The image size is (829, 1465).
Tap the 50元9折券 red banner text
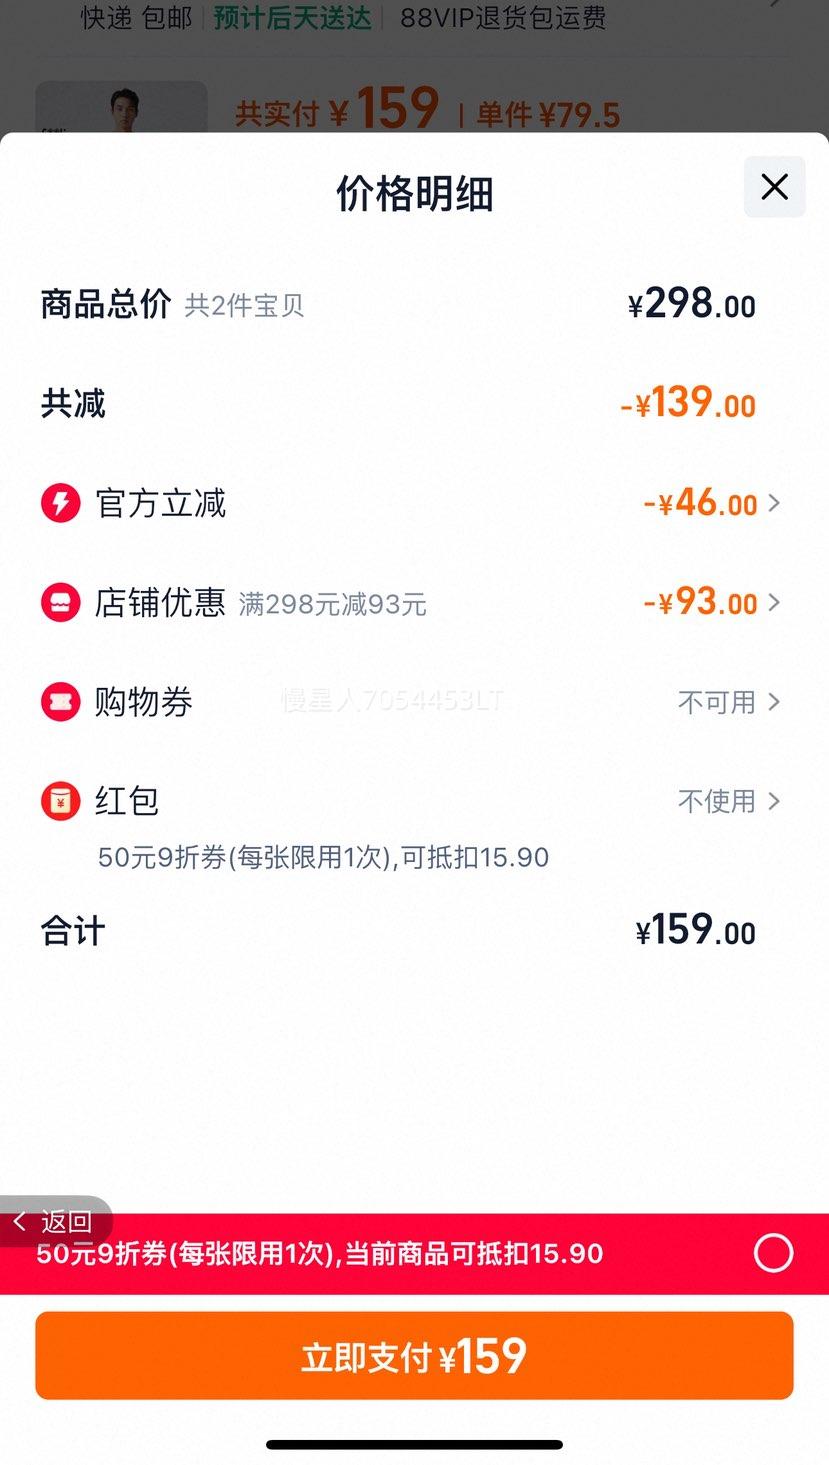pos(320,1254)
